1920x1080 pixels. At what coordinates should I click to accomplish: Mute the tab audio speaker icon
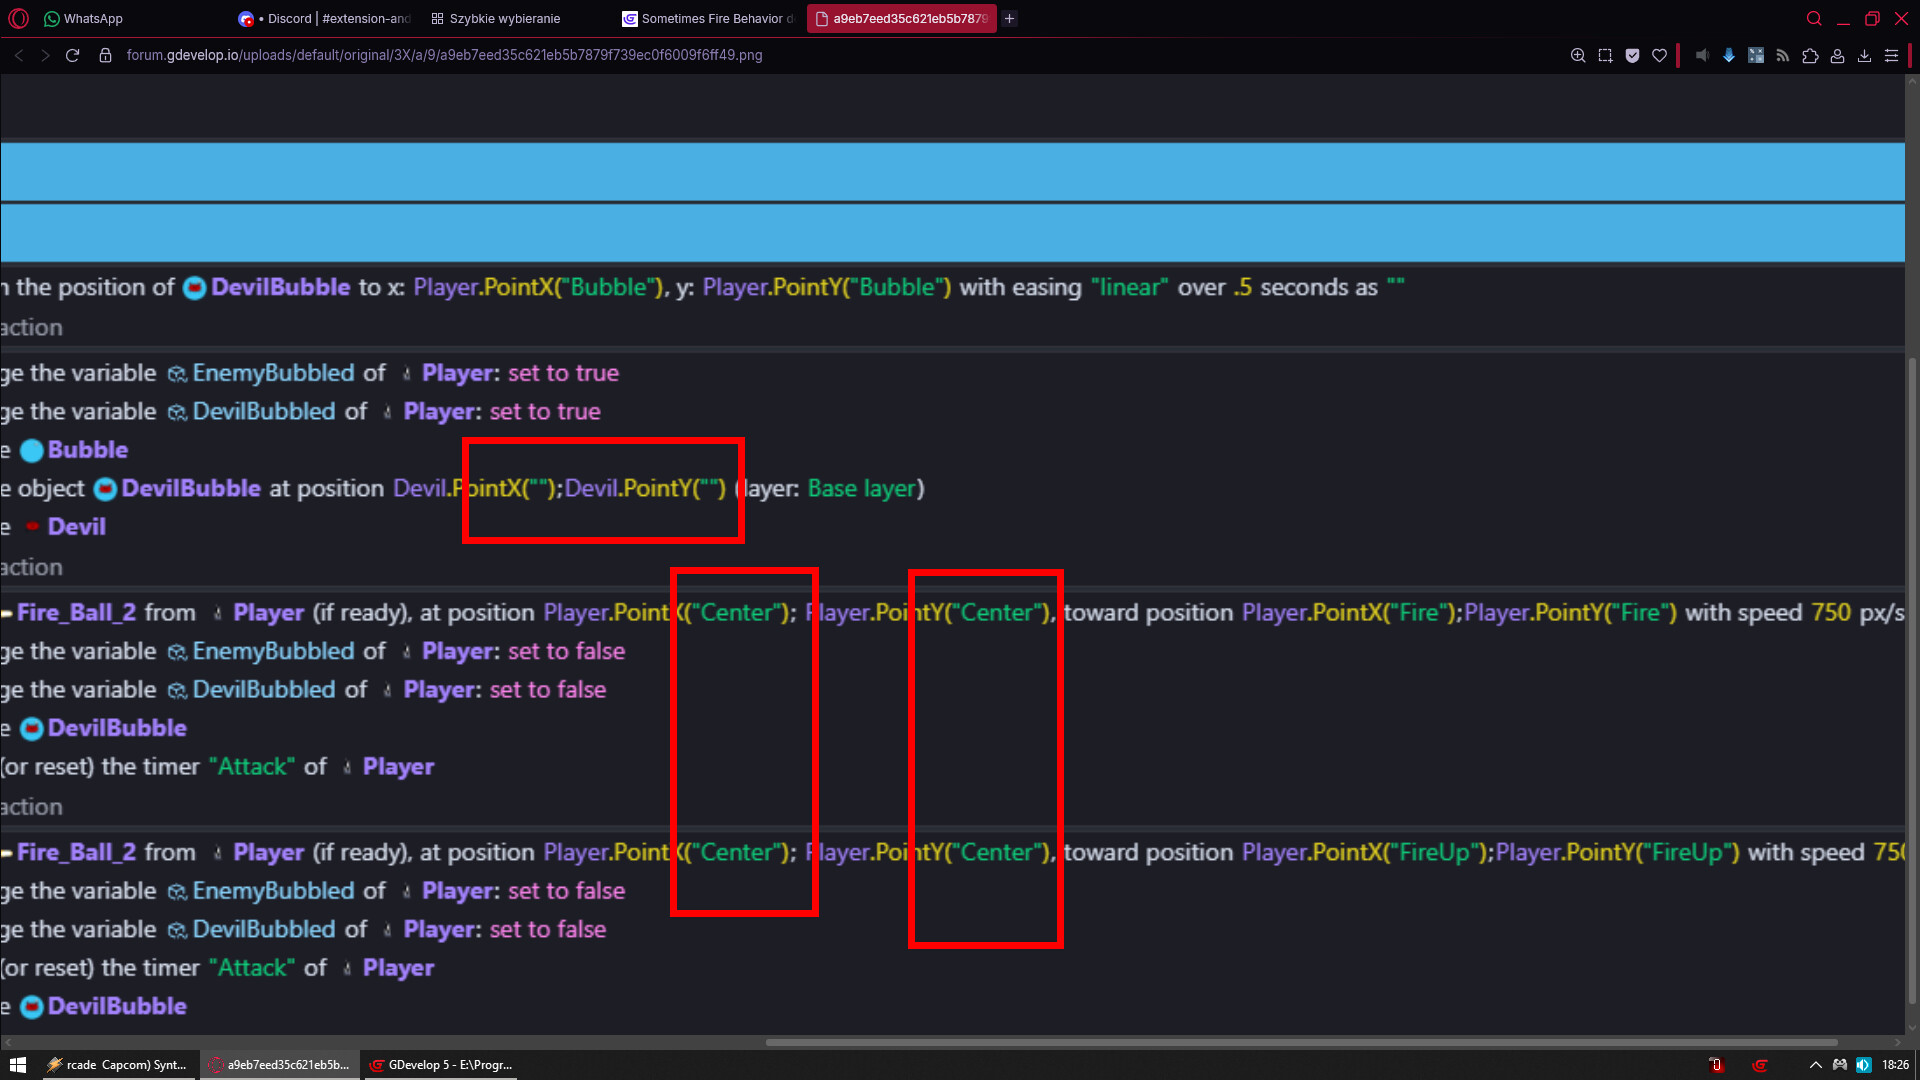pyautogui.click(x=1702, y=55)
